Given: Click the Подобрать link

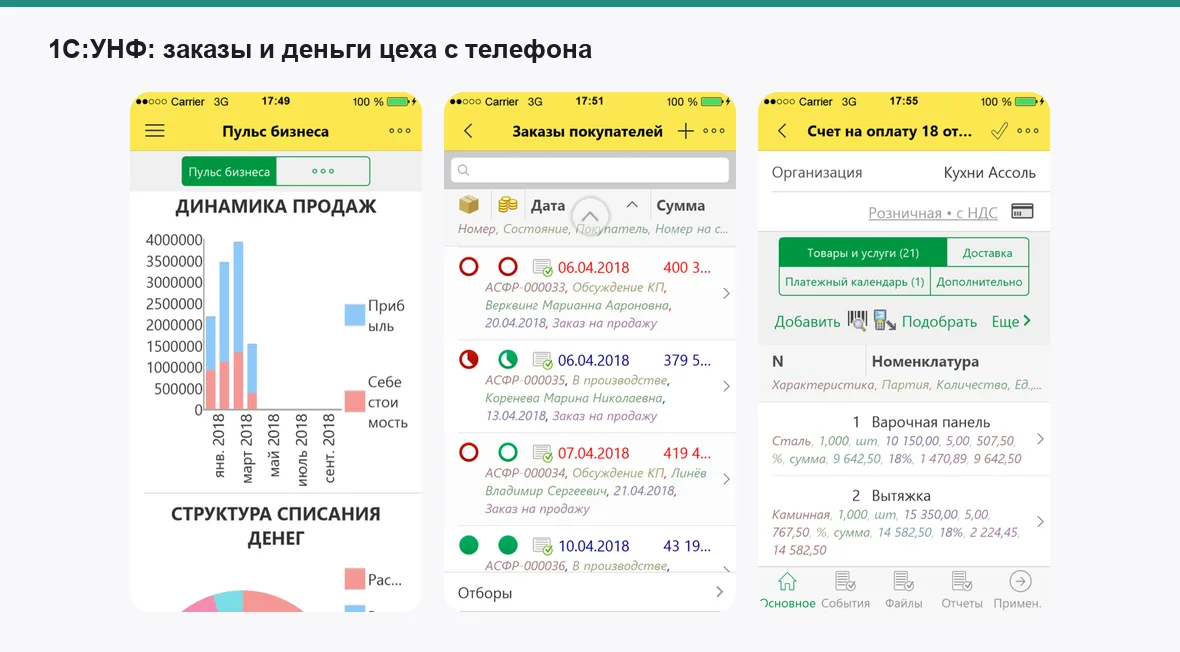Looking at the screenshot, I should pyautogui.click(x=939, y=322).
